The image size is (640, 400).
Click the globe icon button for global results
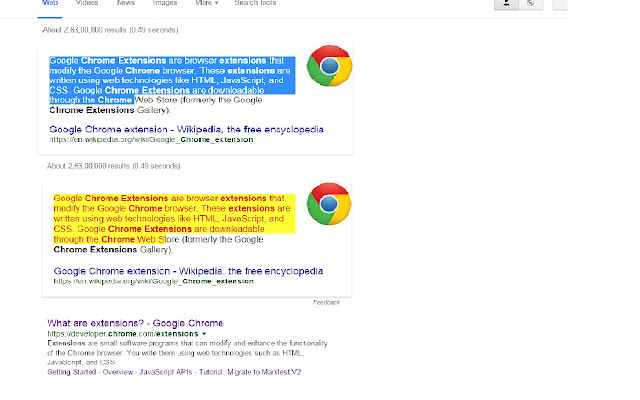click(x=531, y=4)
